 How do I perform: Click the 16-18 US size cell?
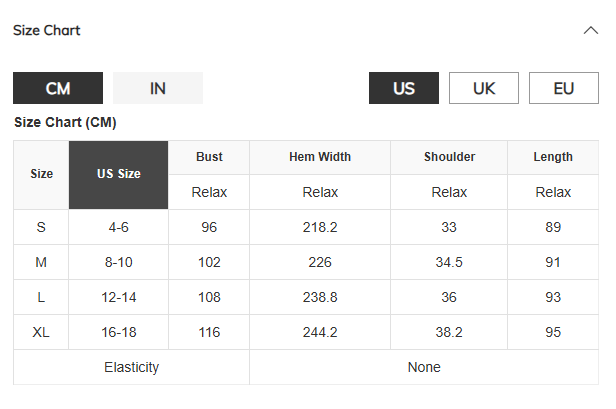coord(119,332)
